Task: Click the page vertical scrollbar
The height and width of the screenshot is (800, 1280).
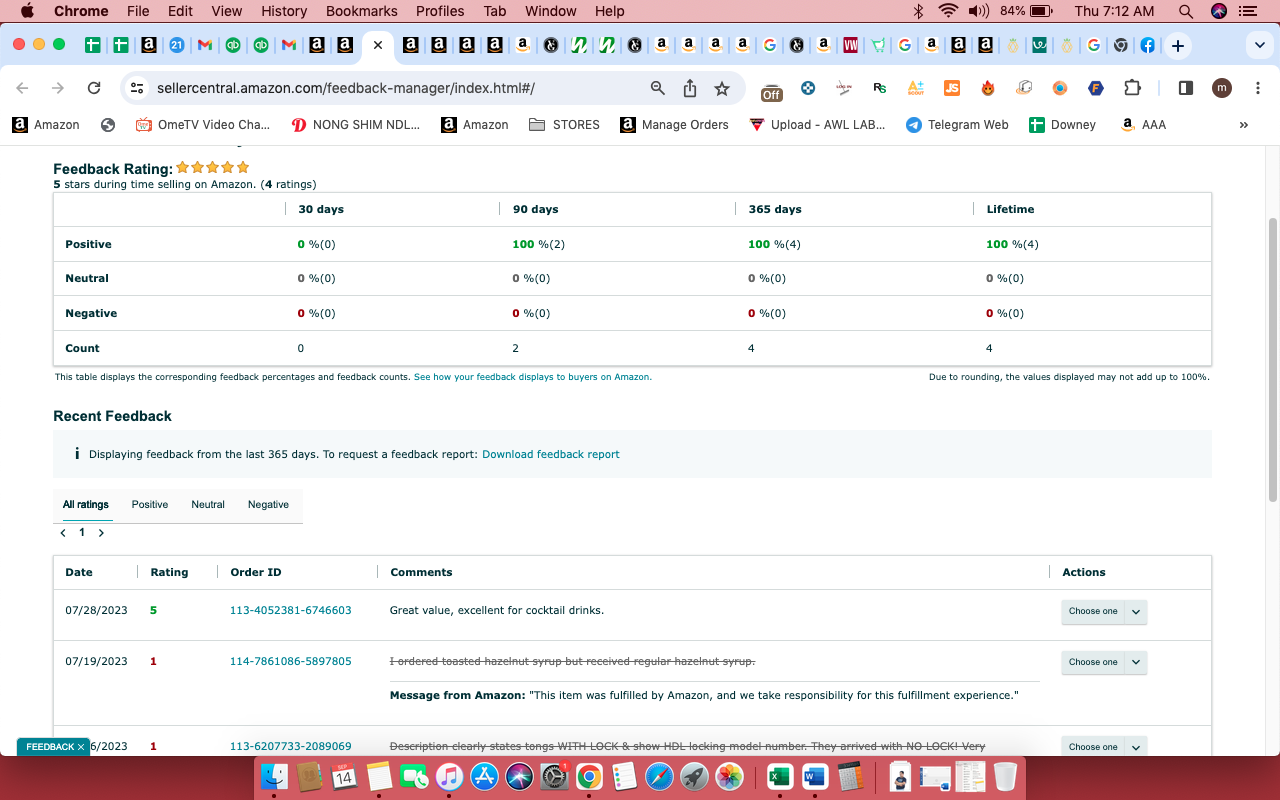Action: click(1272, 358)
